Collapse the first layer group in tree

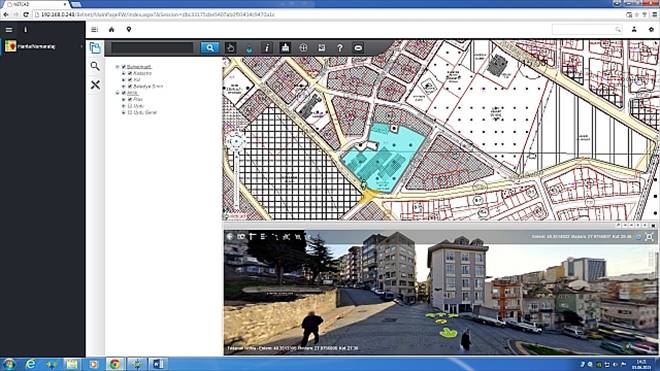(118, 67)
